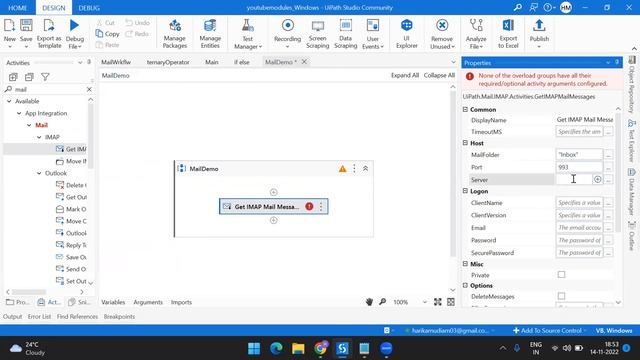Click the pan hand tool icon
The width and height of the screenshot is (640, 360).
(x=369, y=302)
